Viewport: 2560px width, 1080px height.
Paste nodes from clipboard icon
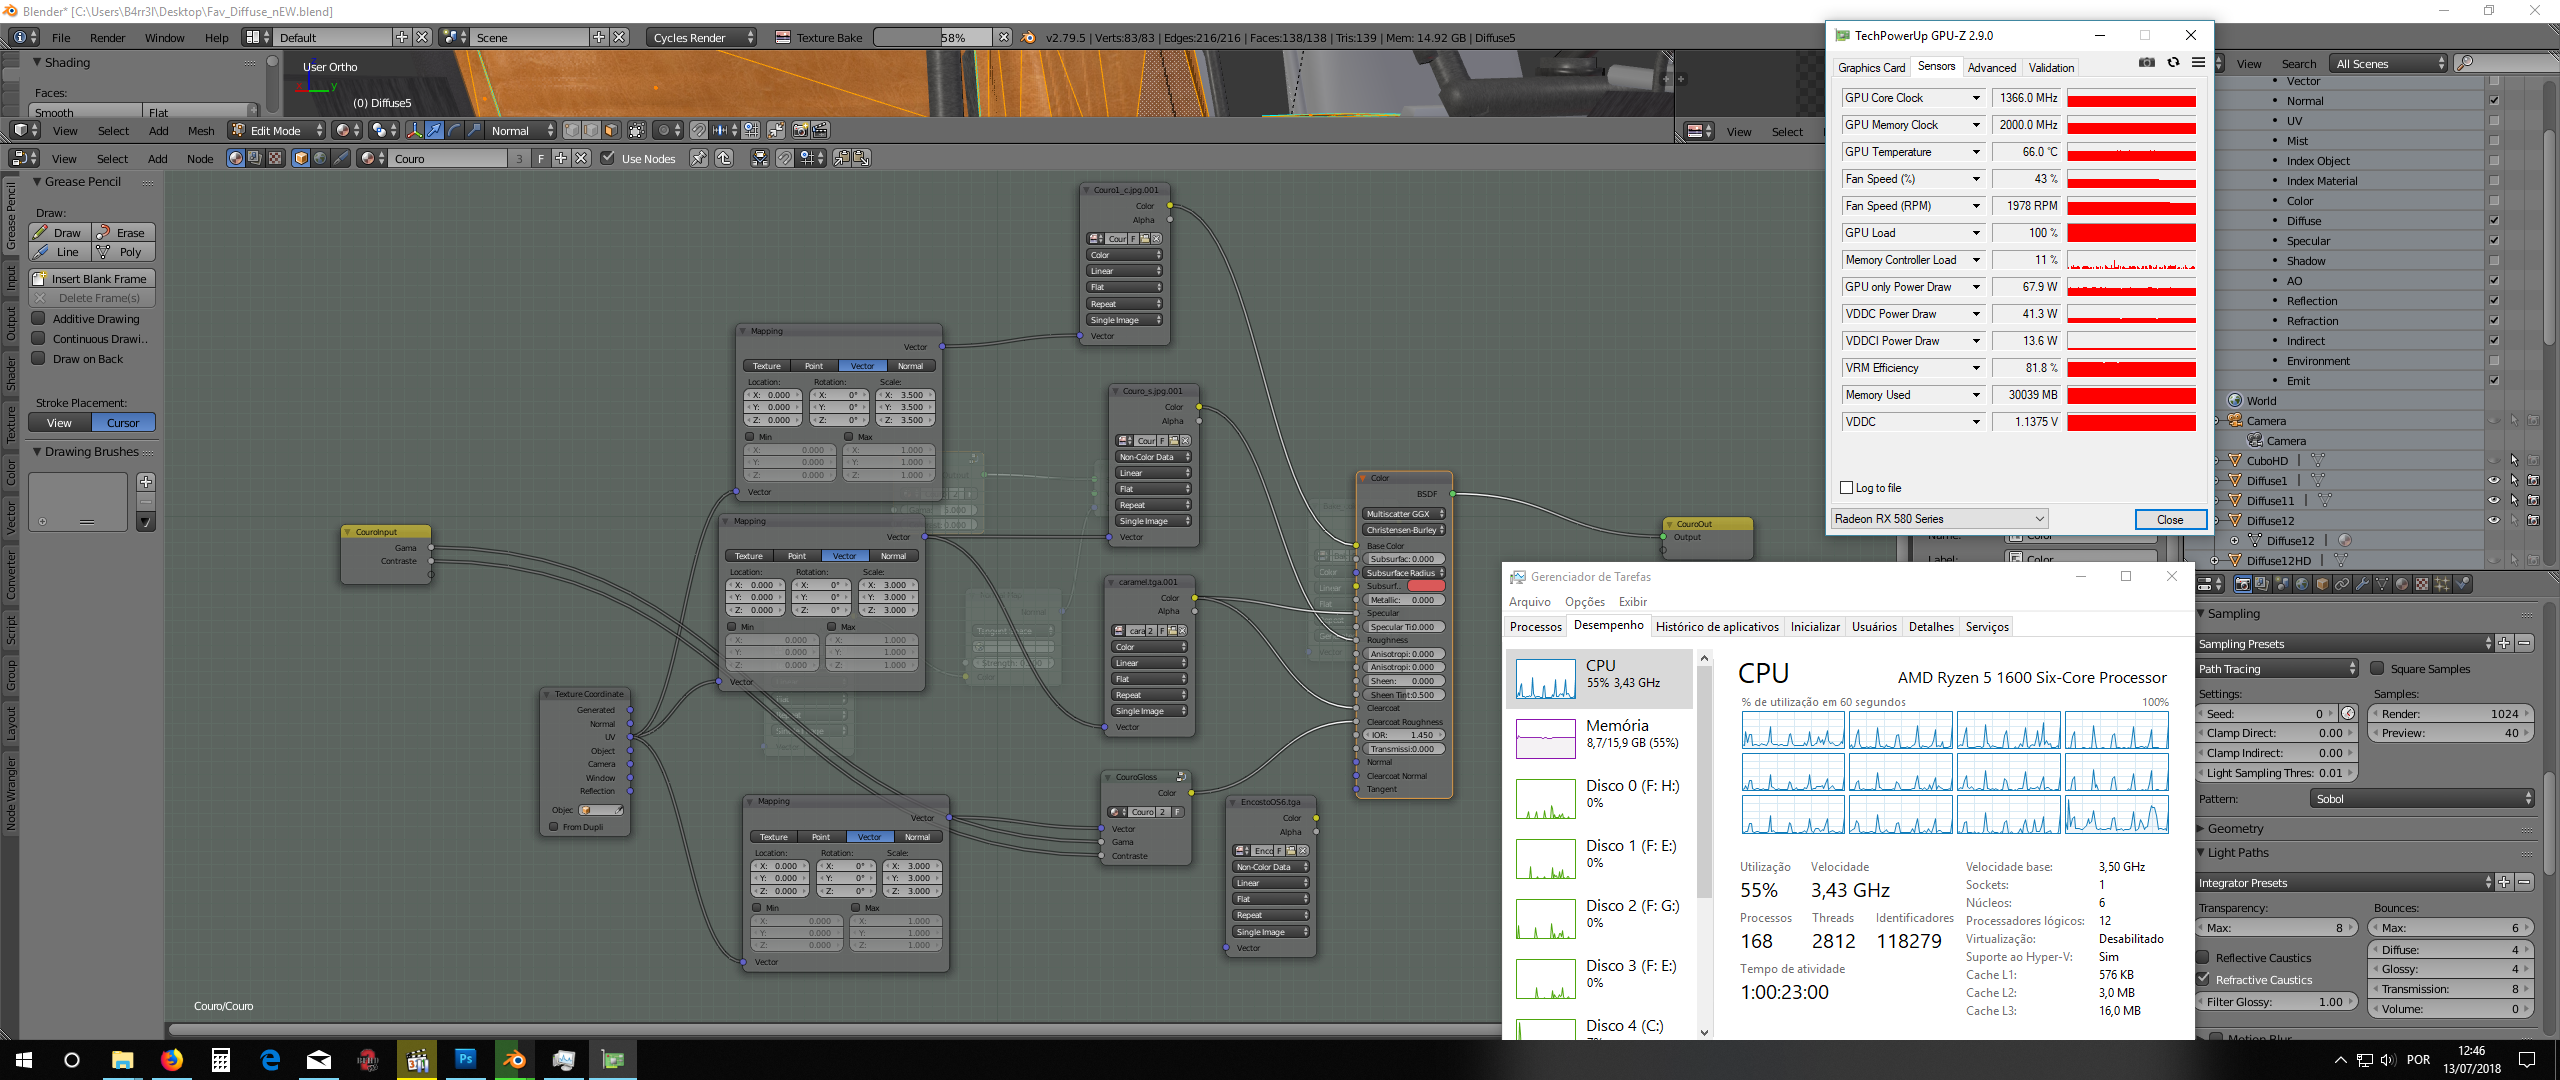click(x=861, y=158)
